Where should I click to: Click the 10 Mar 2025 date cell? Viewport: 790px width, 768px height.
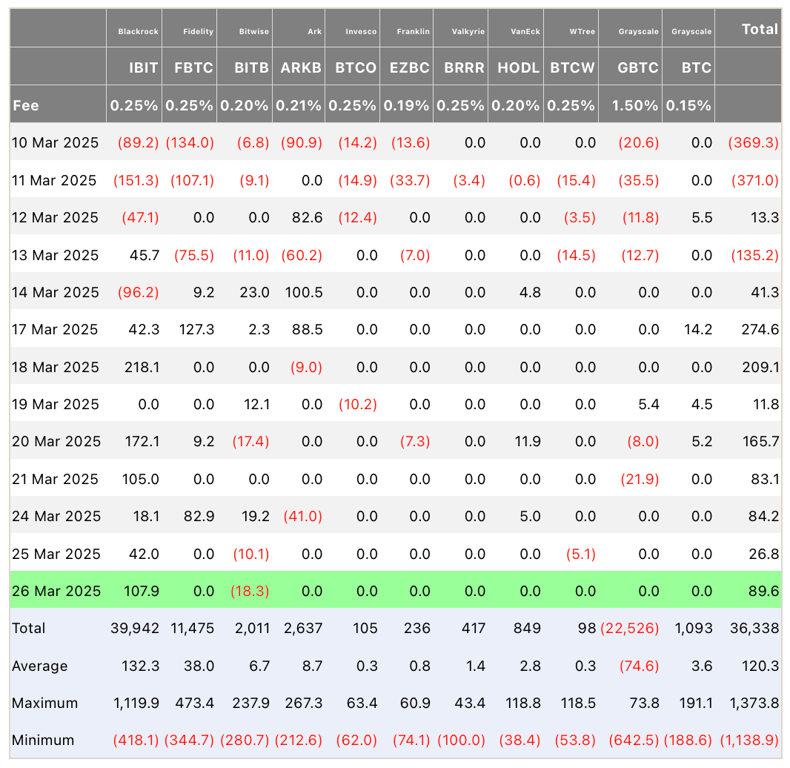point(55,143)
